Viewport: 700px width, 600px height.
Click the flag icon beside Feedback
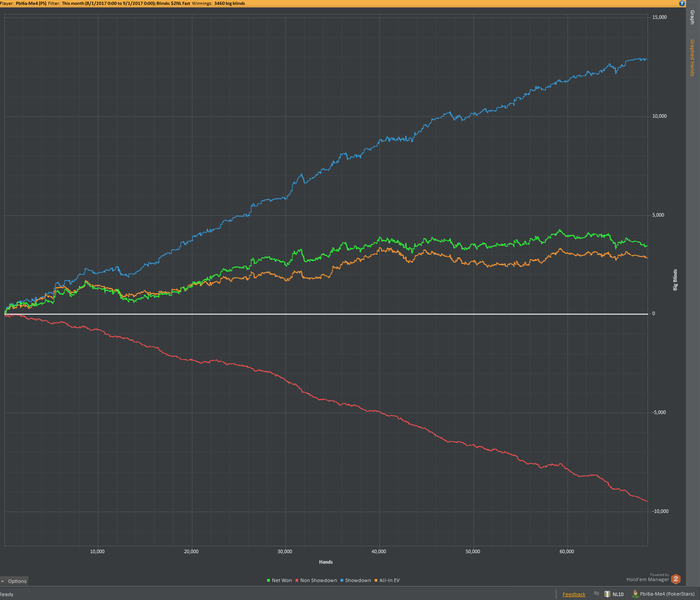(596, 594)
